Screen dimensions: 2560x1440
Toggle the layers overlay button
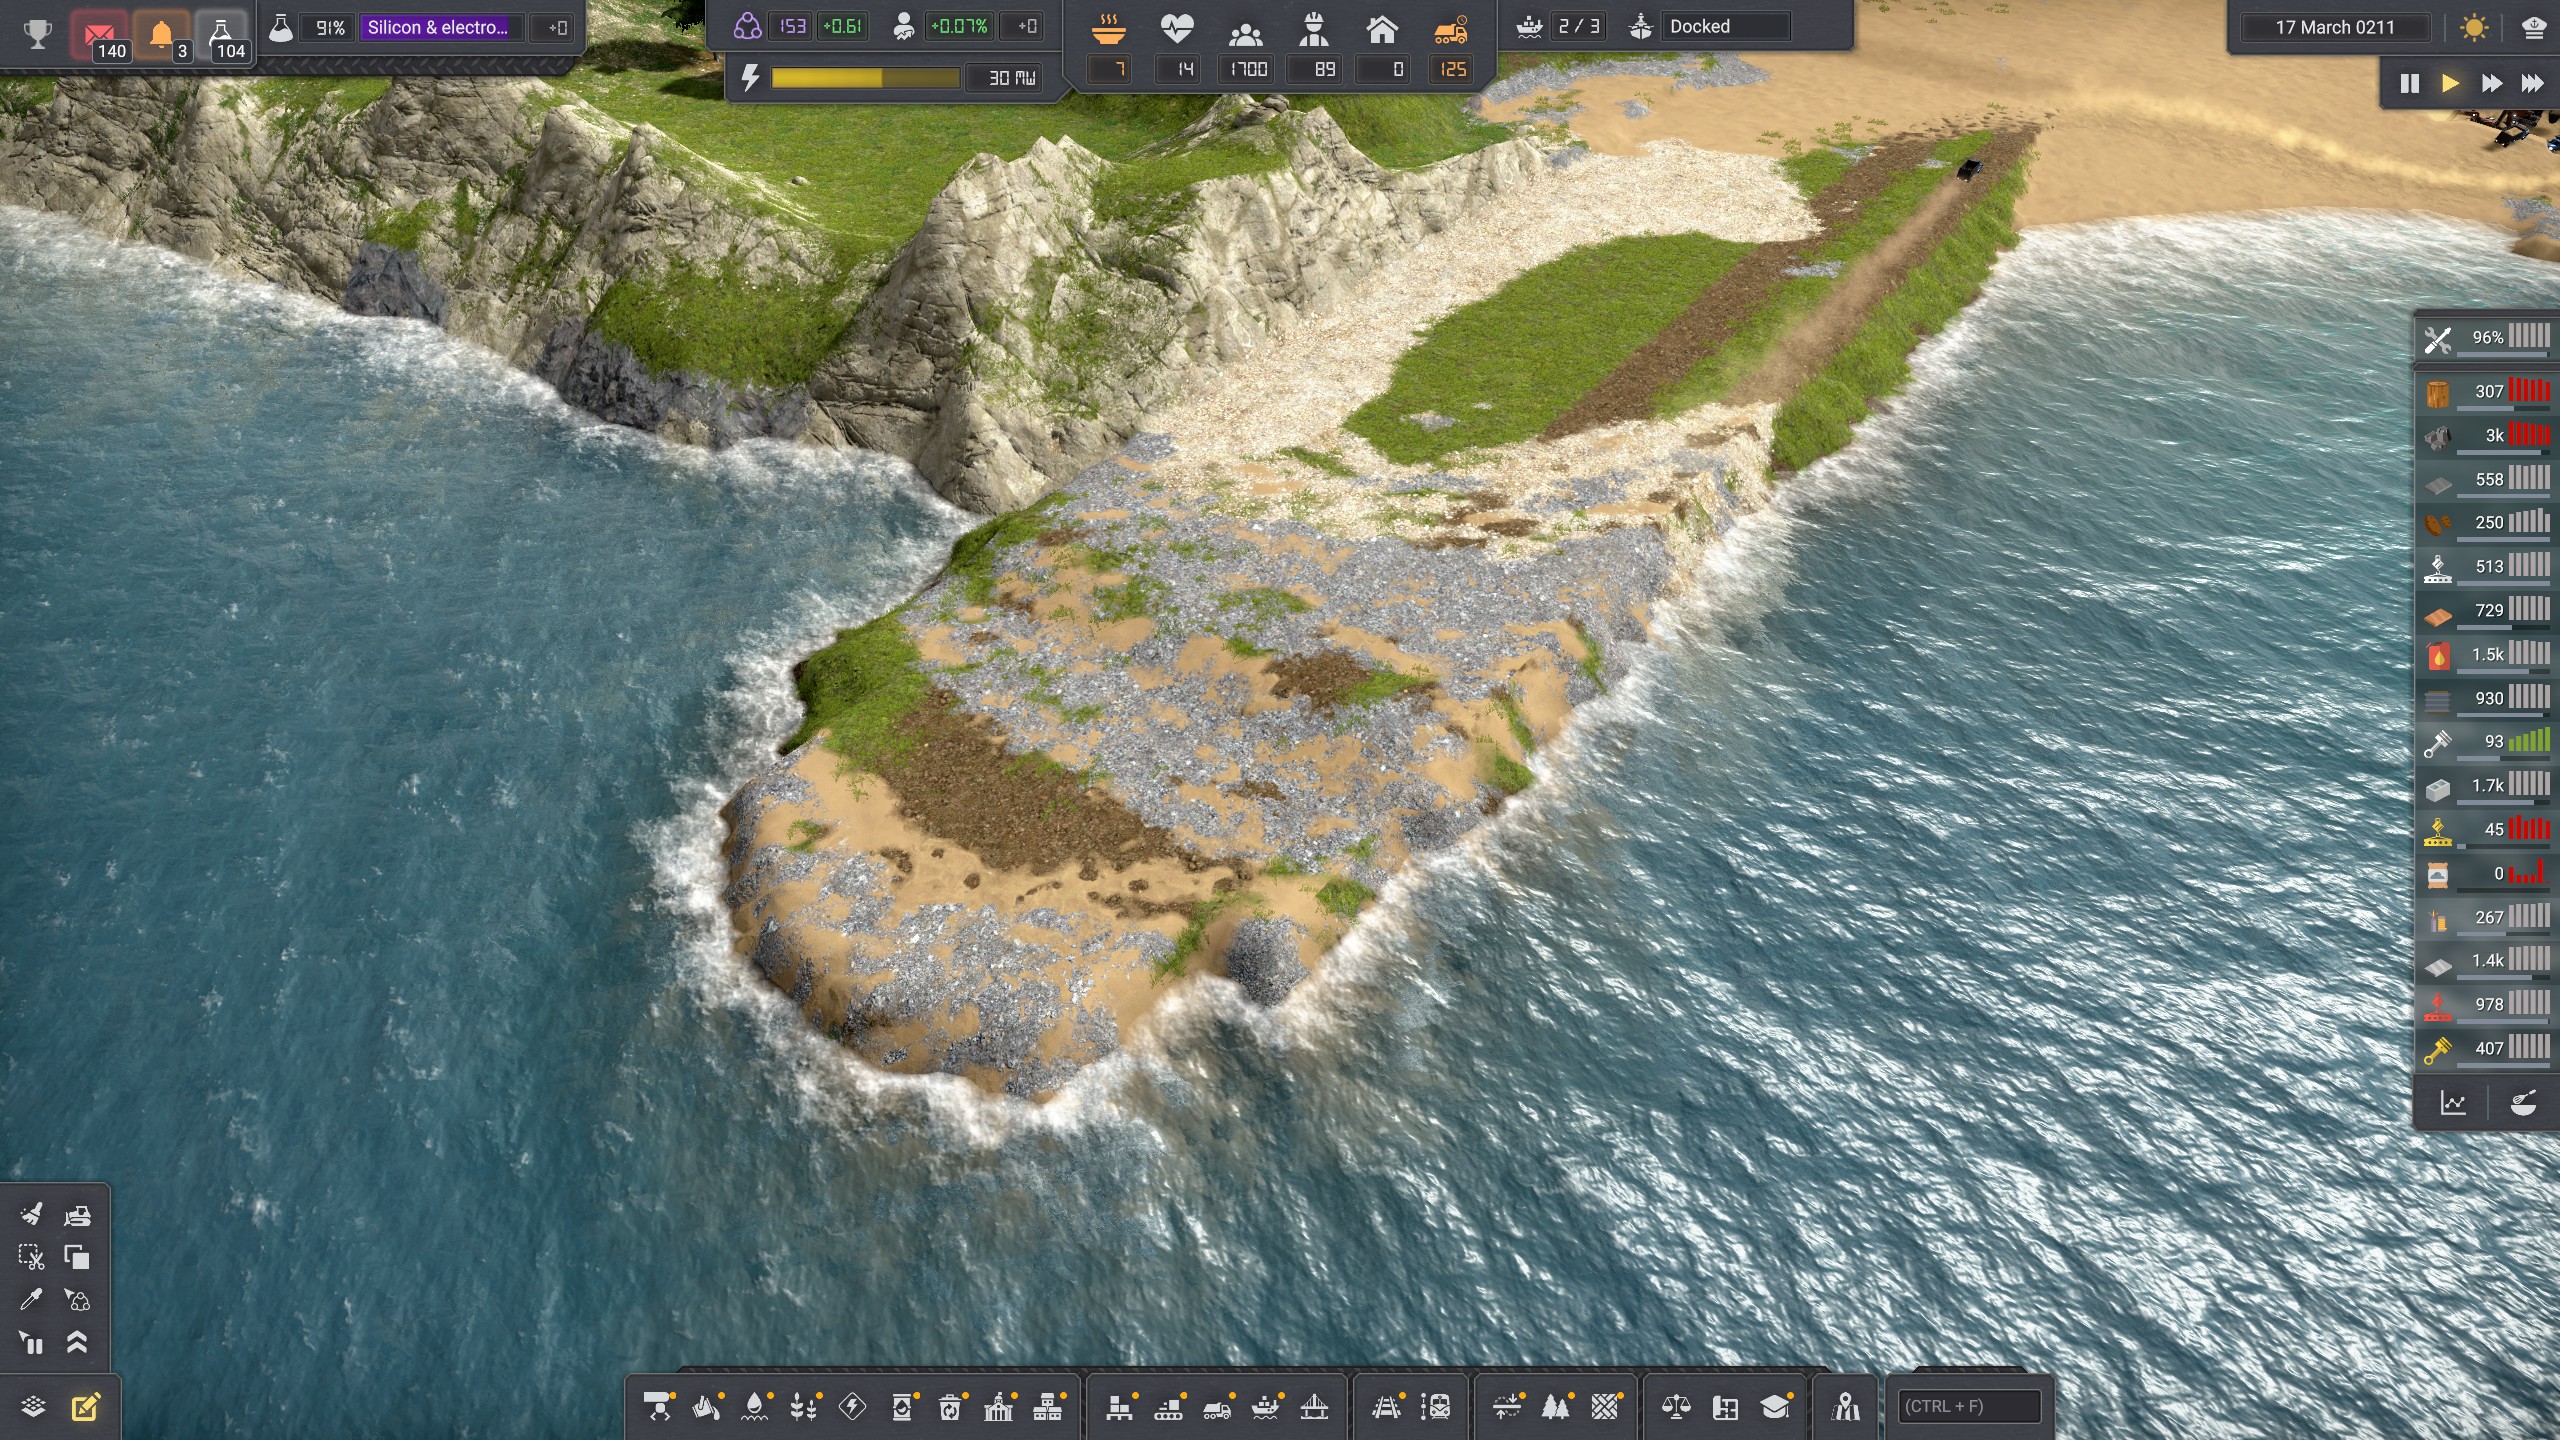point(33,1407)
